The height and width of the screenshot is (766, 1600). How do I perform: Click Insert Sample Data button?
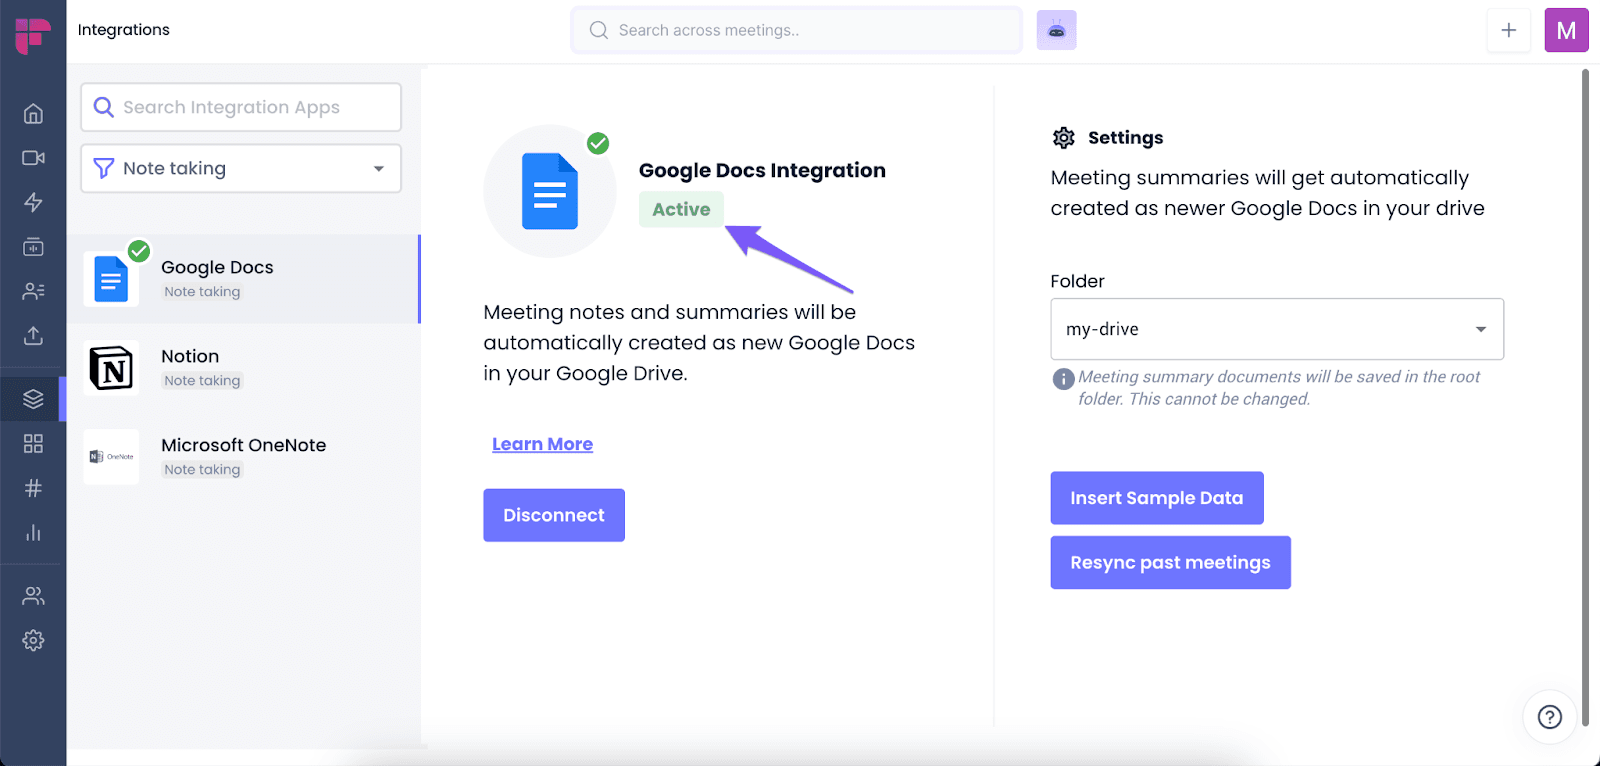(1157, 498)
